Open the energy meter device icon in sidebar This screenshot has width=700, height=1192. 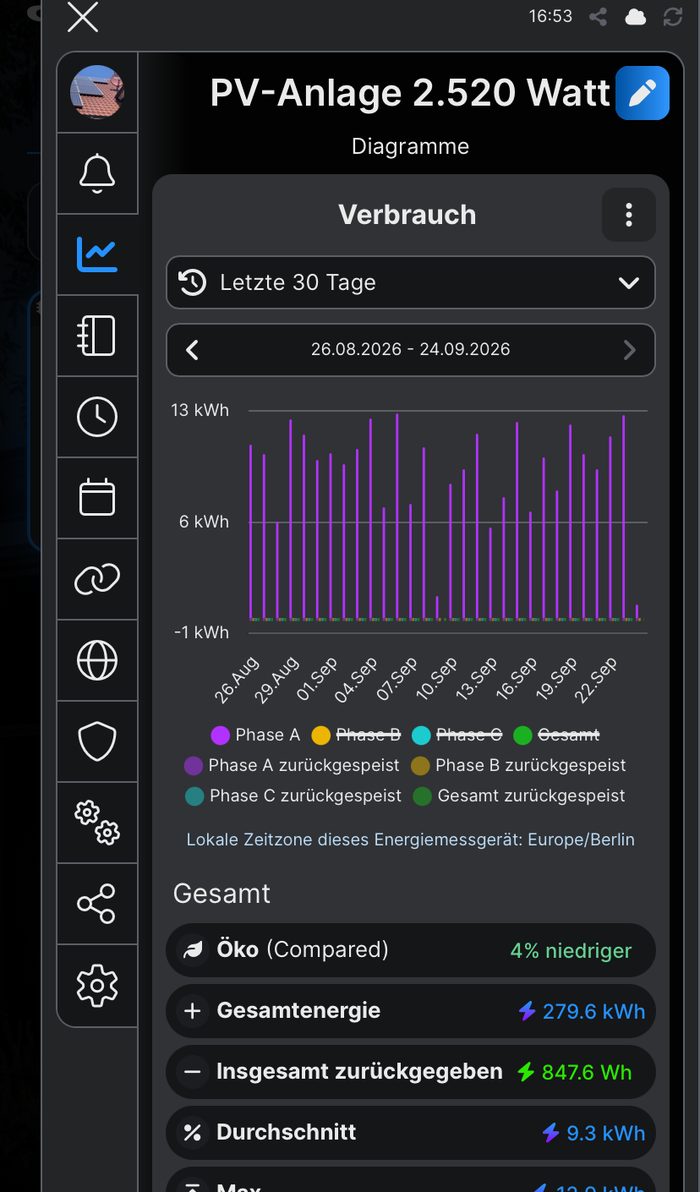click(97, 335)
